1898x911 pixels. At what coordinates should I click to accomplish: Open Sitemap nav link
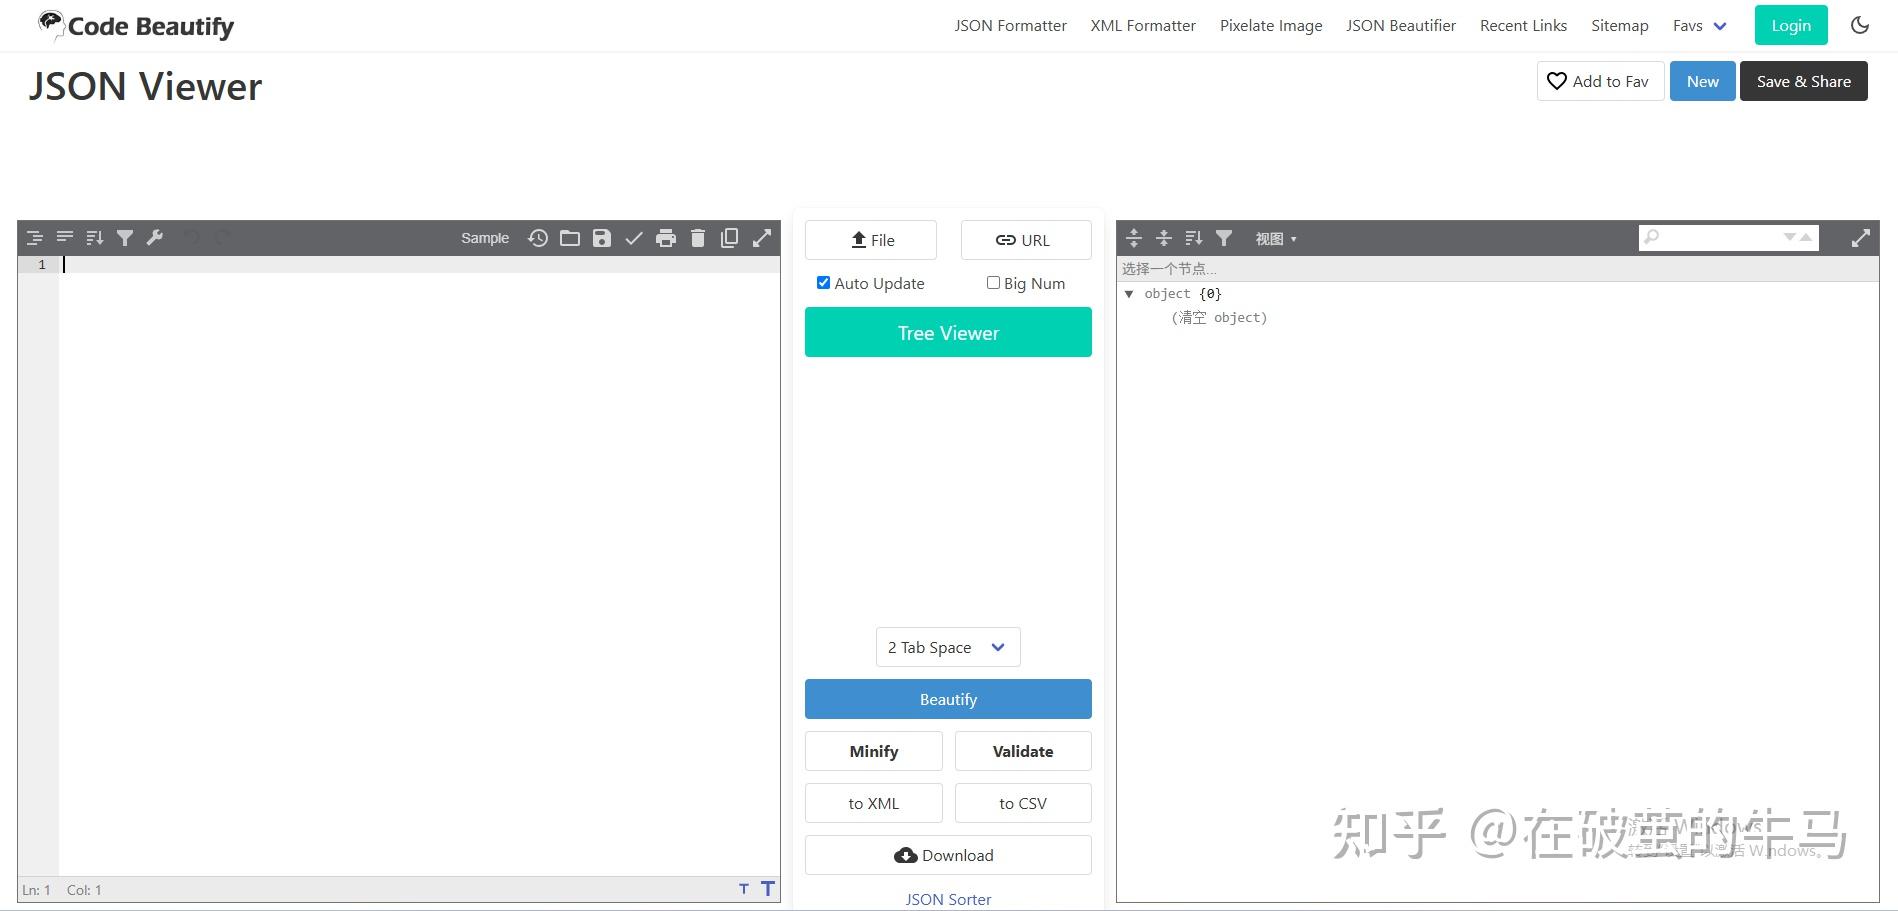1620,26
